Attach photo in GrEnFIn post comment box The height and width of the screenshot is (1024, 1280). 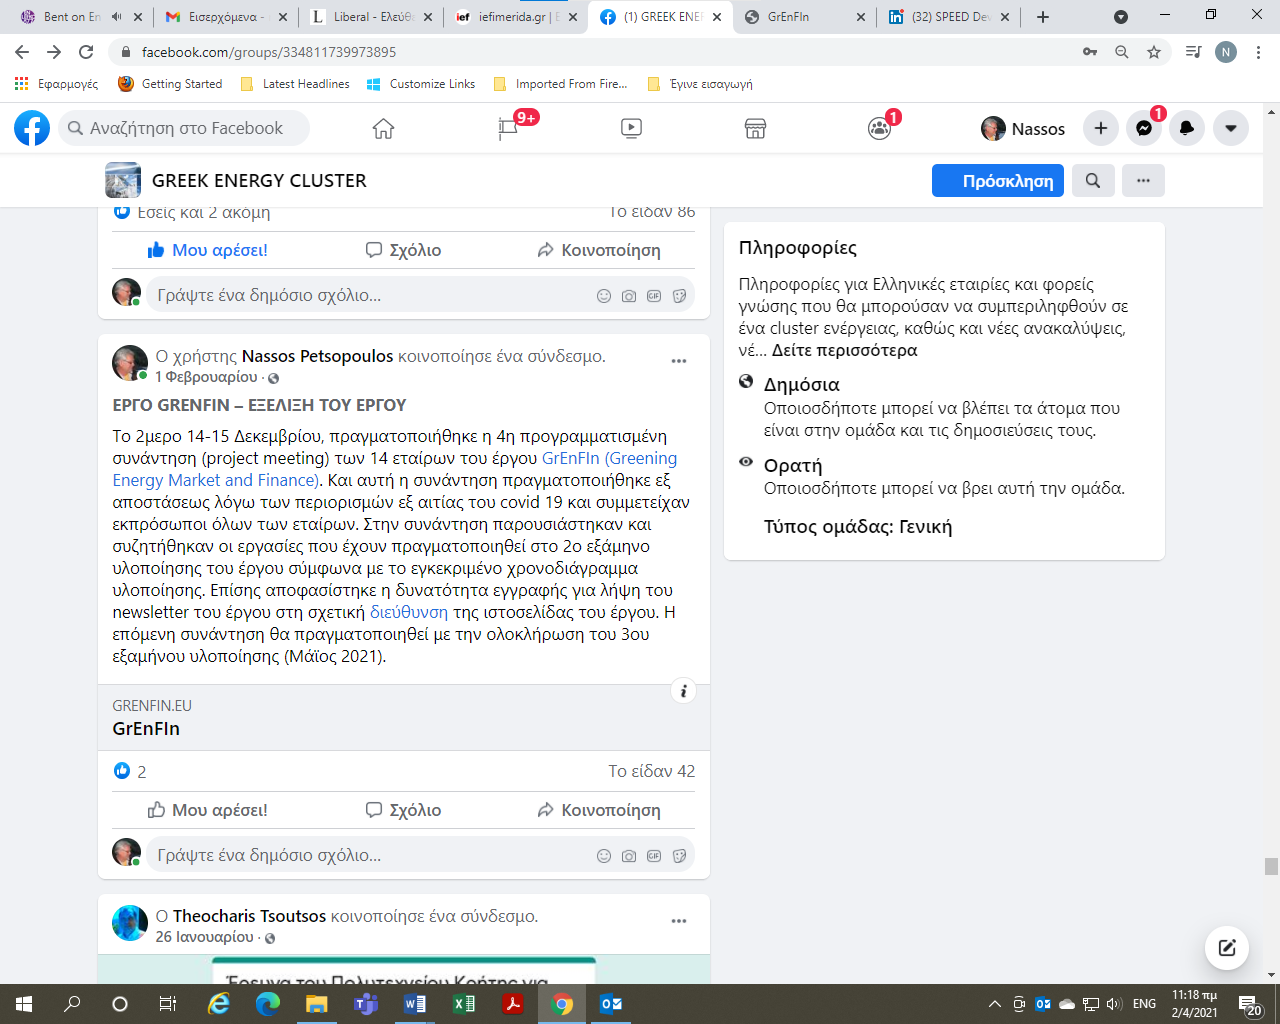pos(629,856)
